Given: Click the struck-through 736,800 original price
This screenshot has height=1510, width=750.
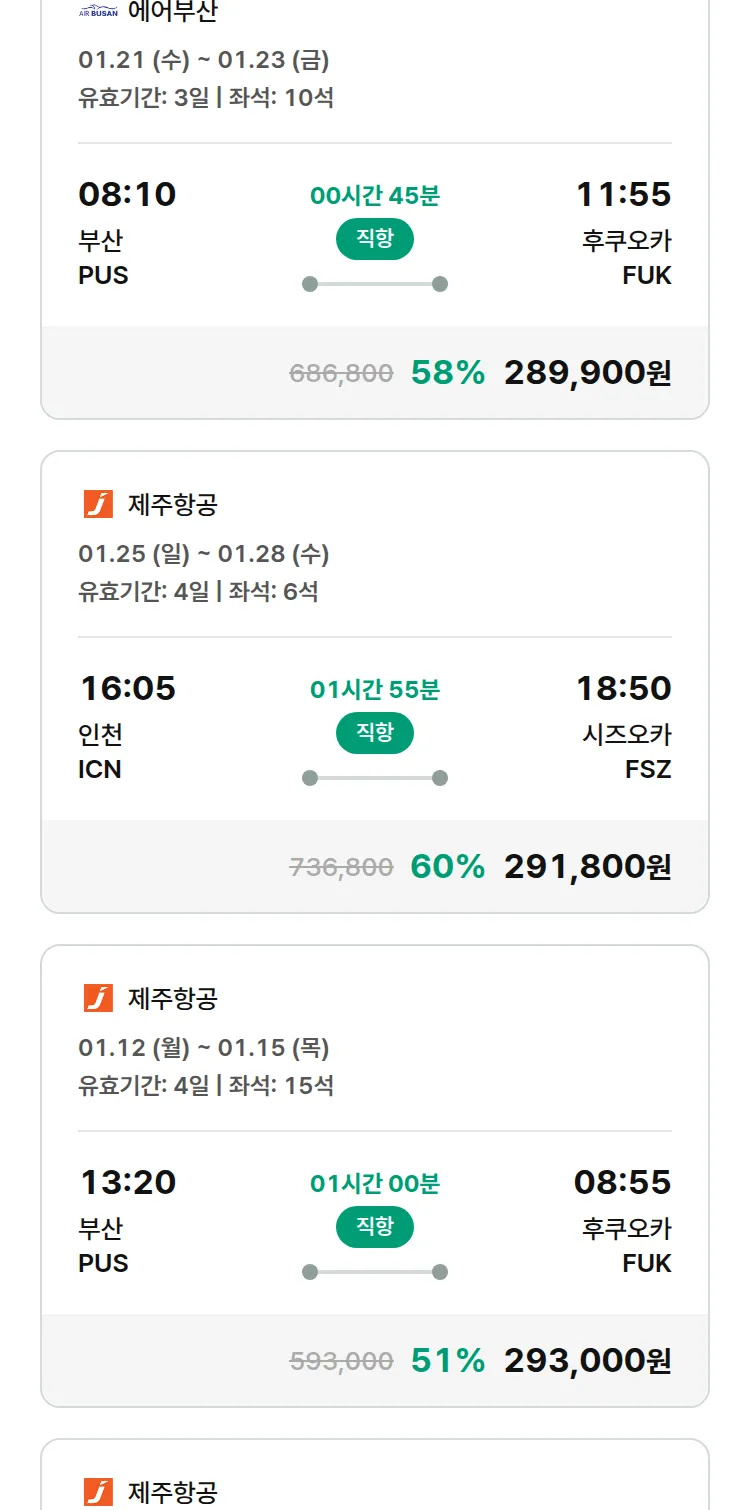Looking at the screenshot, I should (341, 868).
